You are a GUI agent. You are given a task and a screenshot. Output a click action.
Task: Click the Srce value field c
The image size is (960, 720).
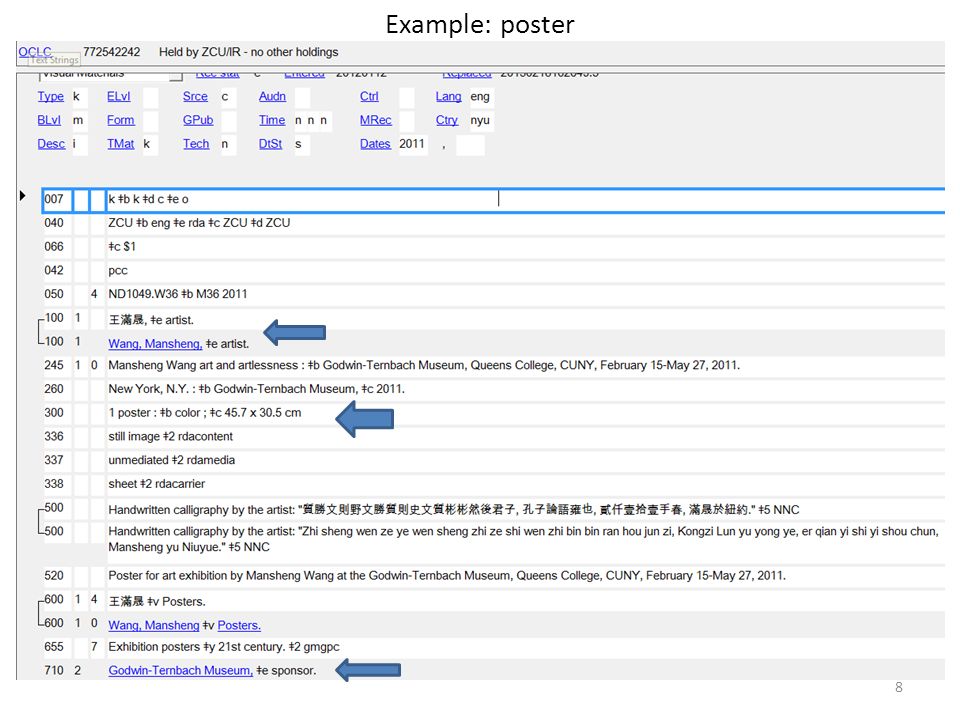228,97
